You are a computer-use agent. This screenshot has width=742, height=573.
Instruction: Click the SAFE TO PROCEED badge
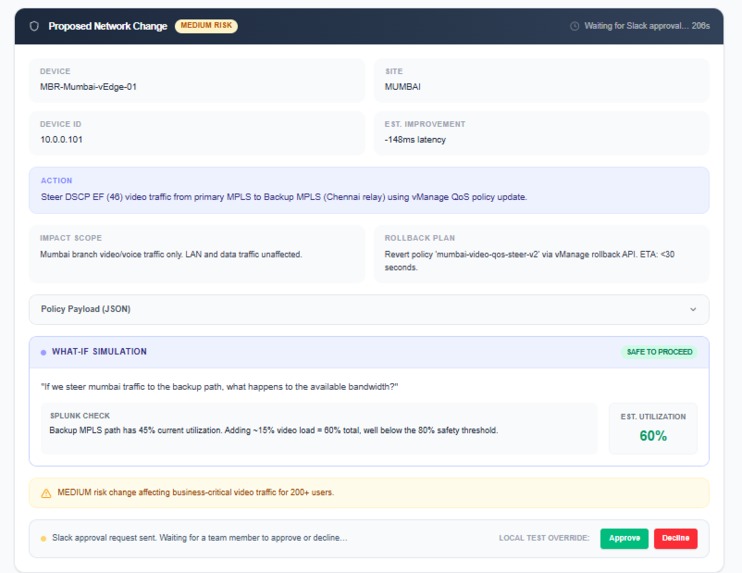point(659,352)
